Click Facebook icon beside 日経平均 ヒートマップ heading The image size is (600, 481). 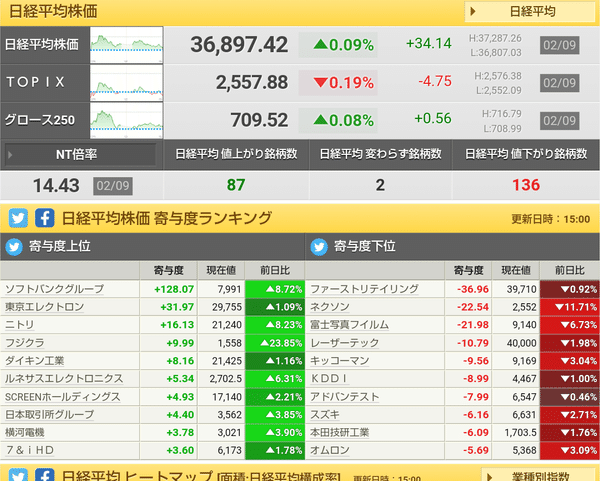(x=44, y=474)
